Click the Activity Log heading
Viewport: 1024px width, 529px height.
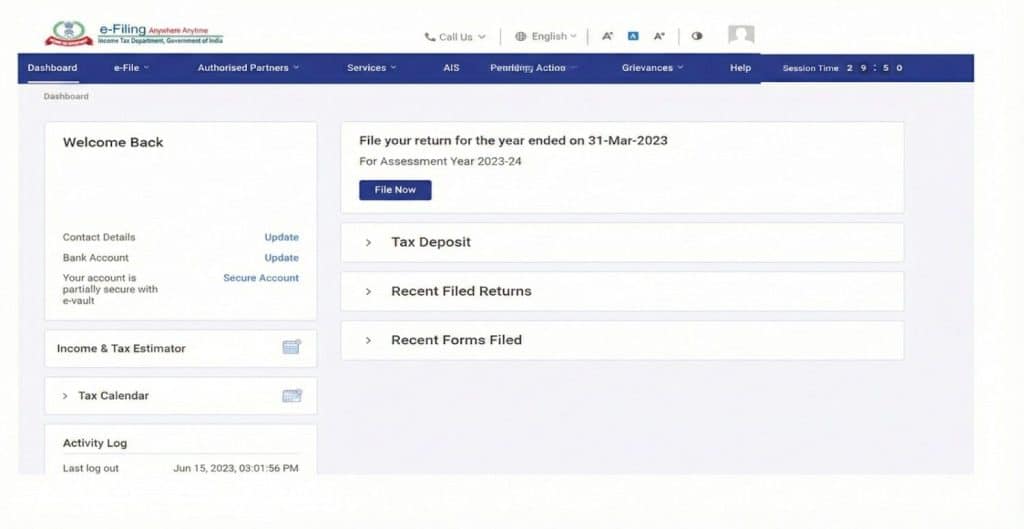point(95,443)
